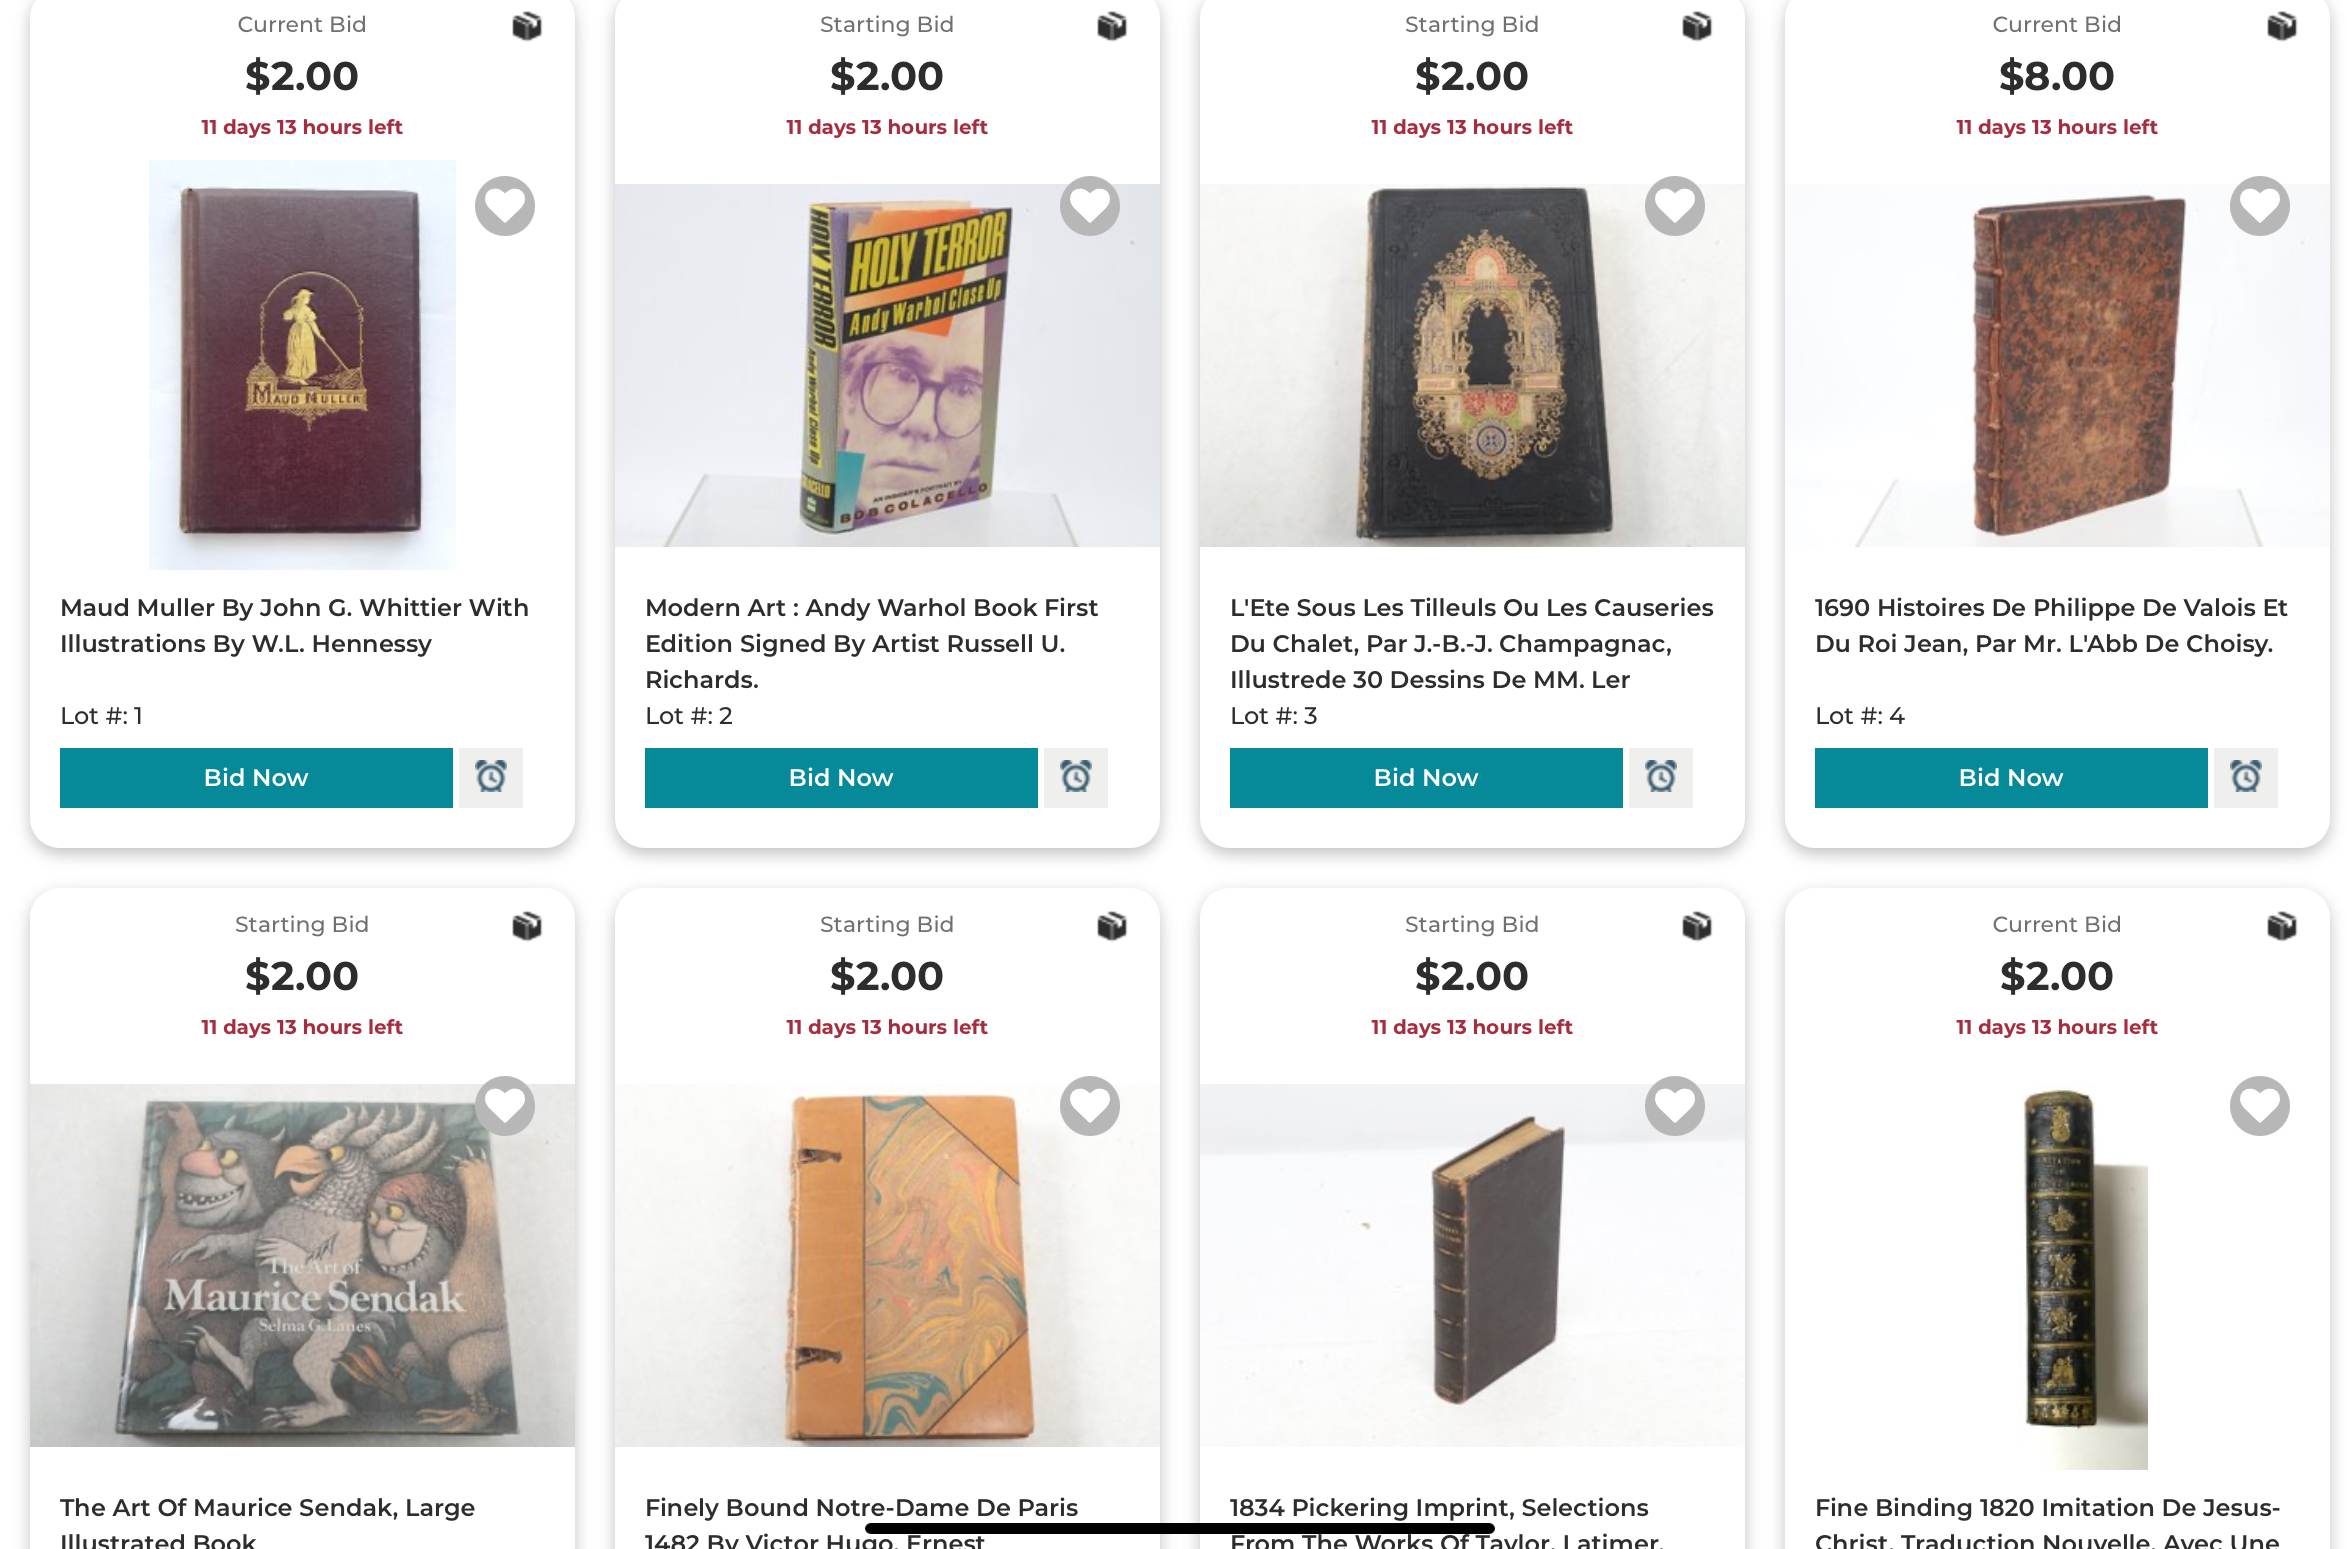Set alarm reminder for Lot 1
This screenshot has height=1549, width=2347.
click(491, 777)
